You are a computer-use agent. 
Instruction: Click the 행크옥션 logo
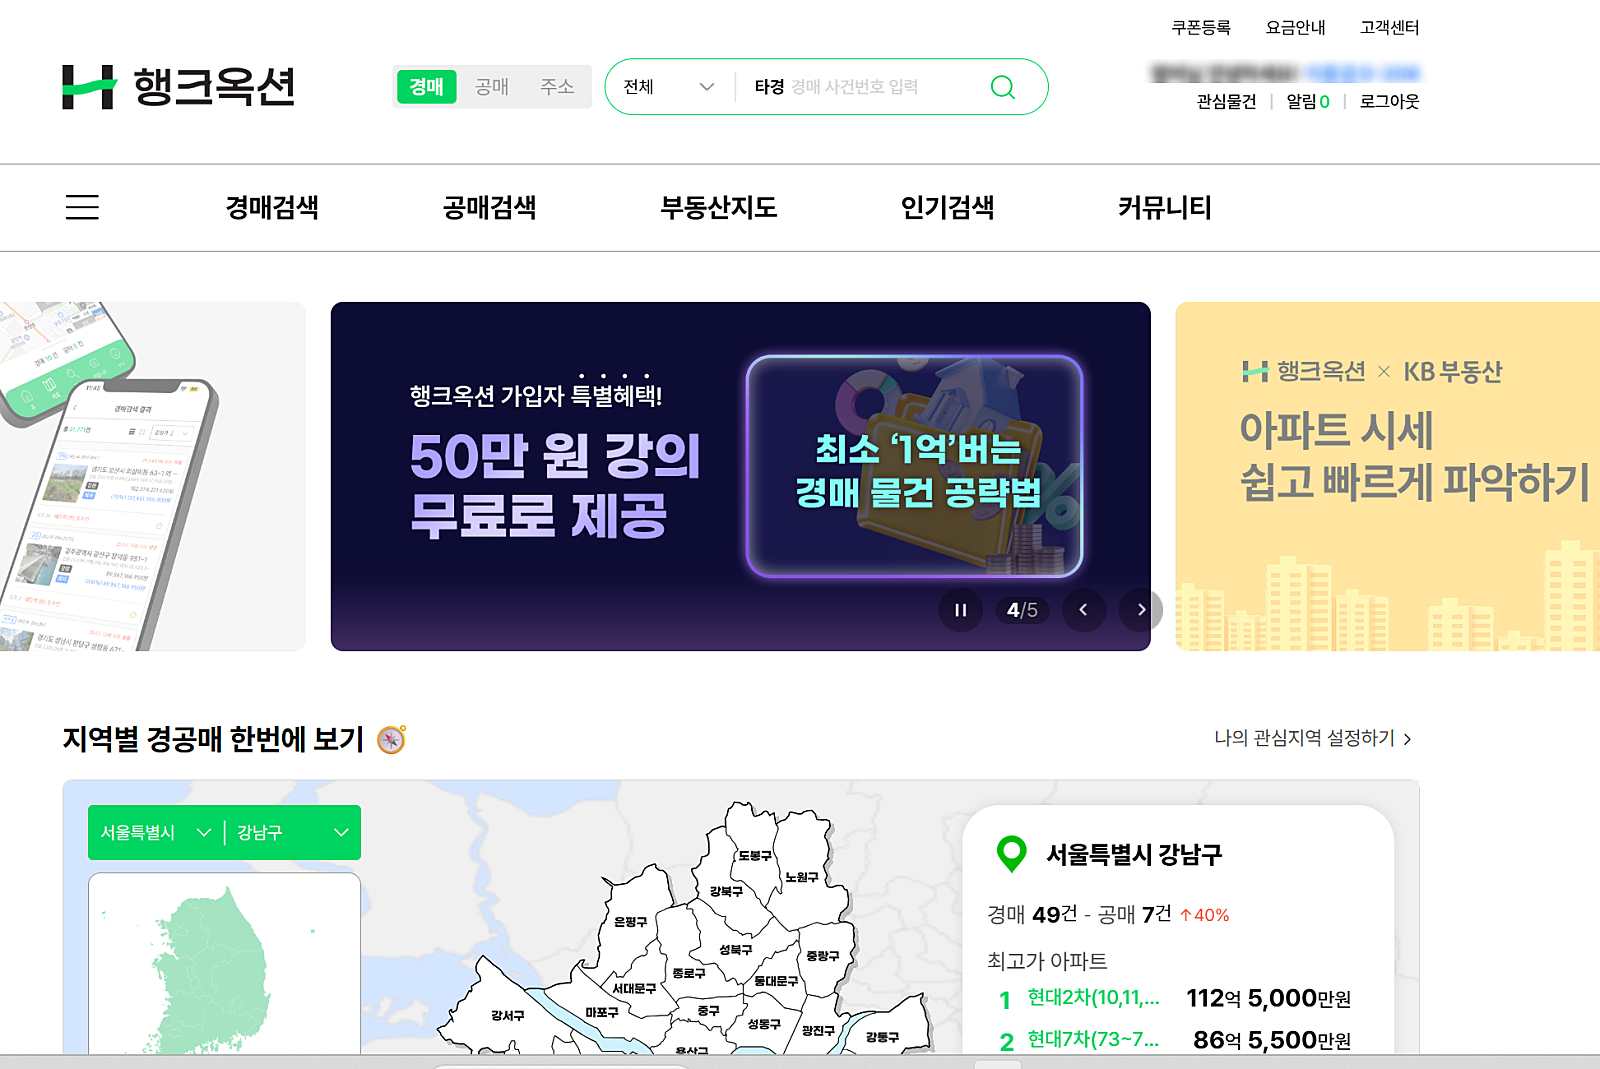(179, 87)
